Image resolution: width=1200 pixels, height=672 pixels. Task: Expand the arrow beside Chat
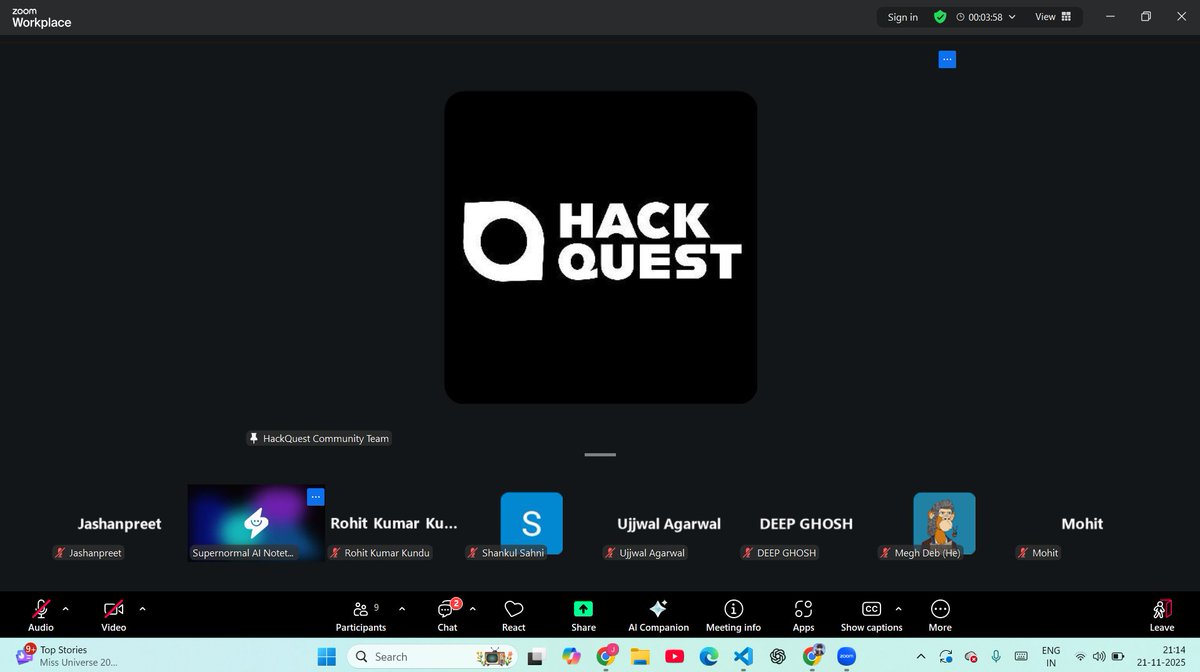tap(472, 608)
